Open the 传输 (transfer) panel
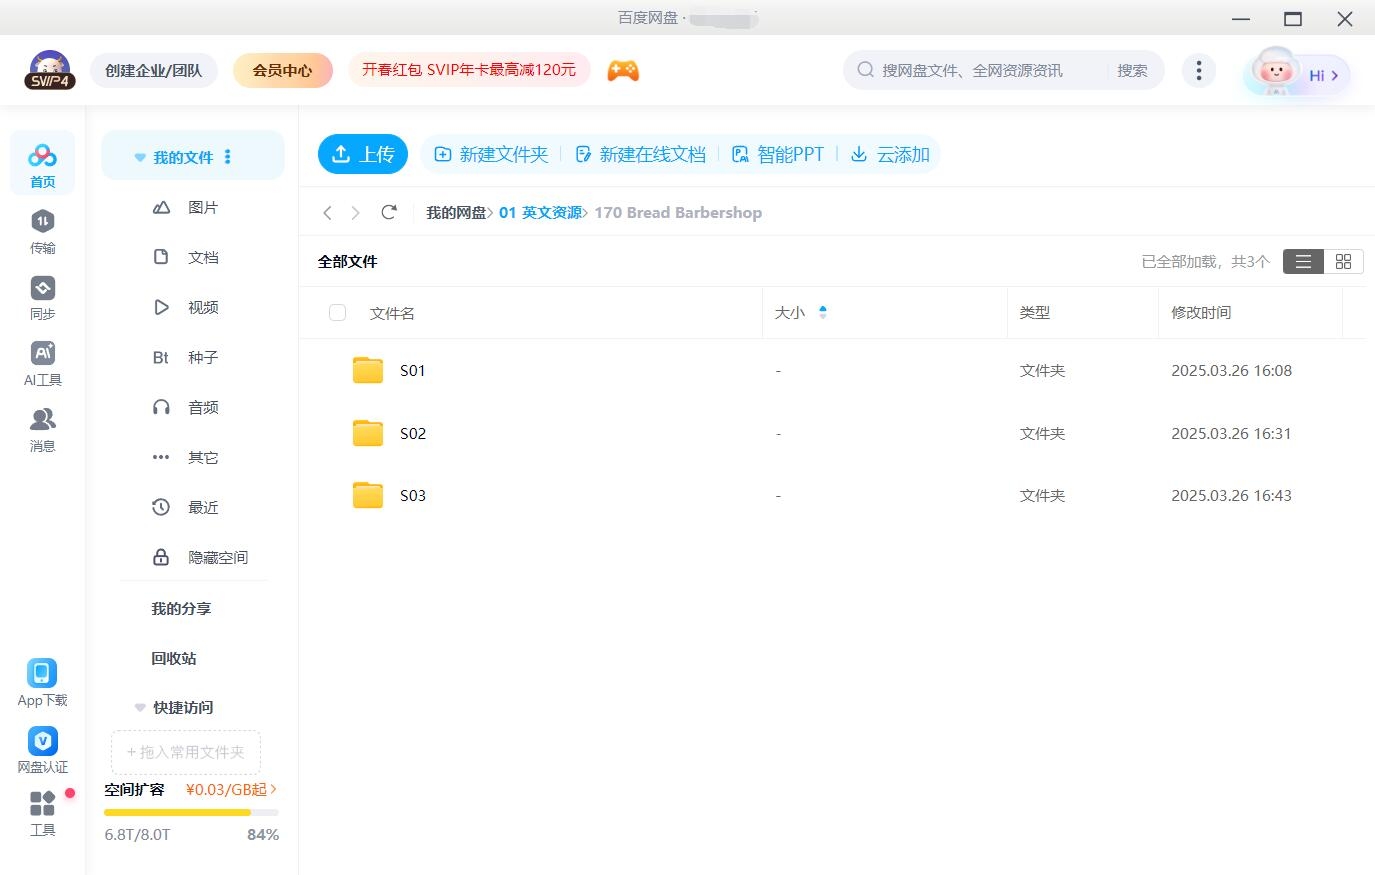This screenshot has height=875, width=1375. tap(42, 232)
